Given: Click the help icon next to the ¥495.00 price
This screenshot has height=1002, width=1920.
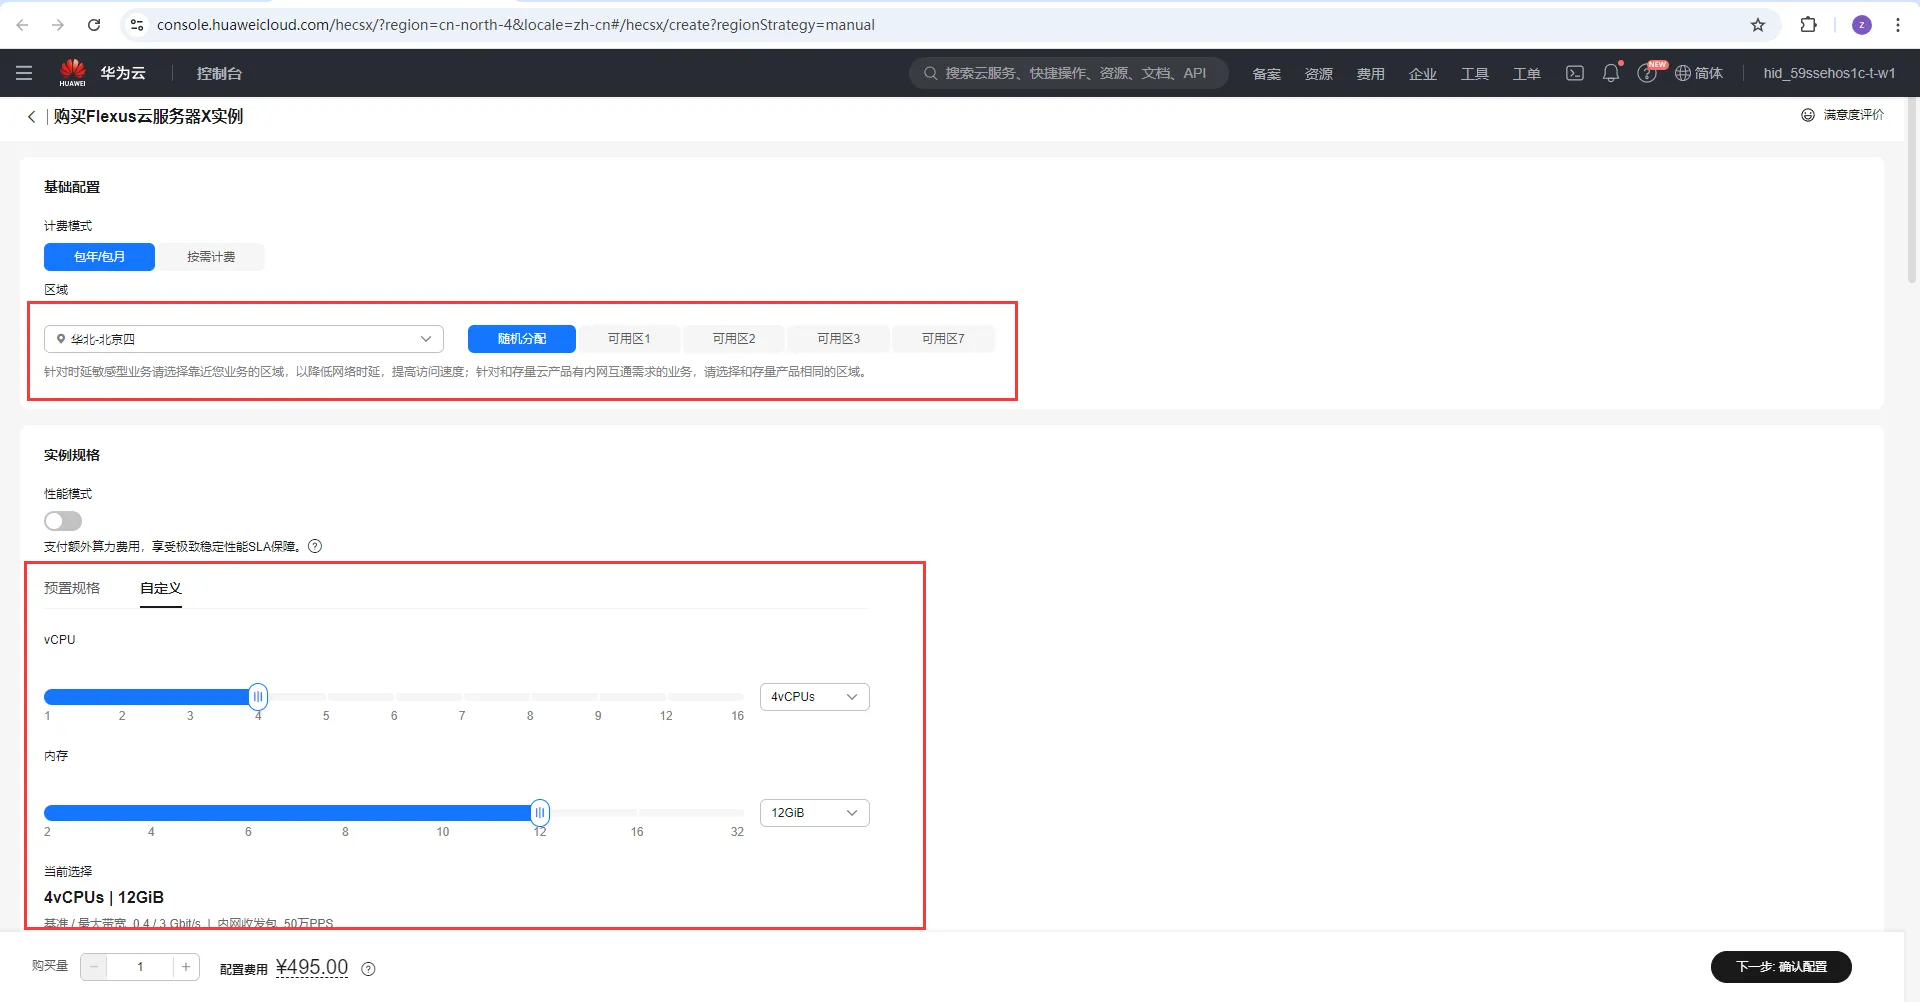Looking at the screenshot, I should tap(368, 968).
